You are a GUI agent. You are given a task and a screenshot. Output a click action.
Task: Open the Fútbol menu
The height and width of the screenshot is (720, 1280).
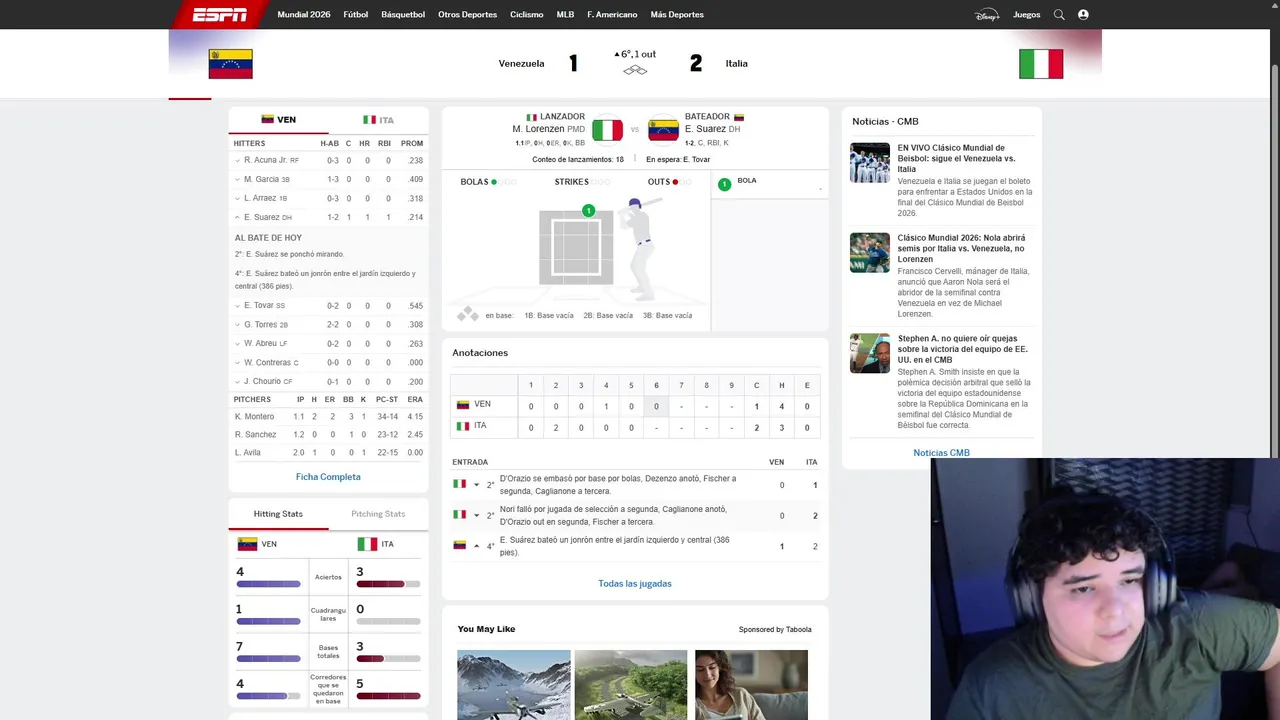[356, 15]
